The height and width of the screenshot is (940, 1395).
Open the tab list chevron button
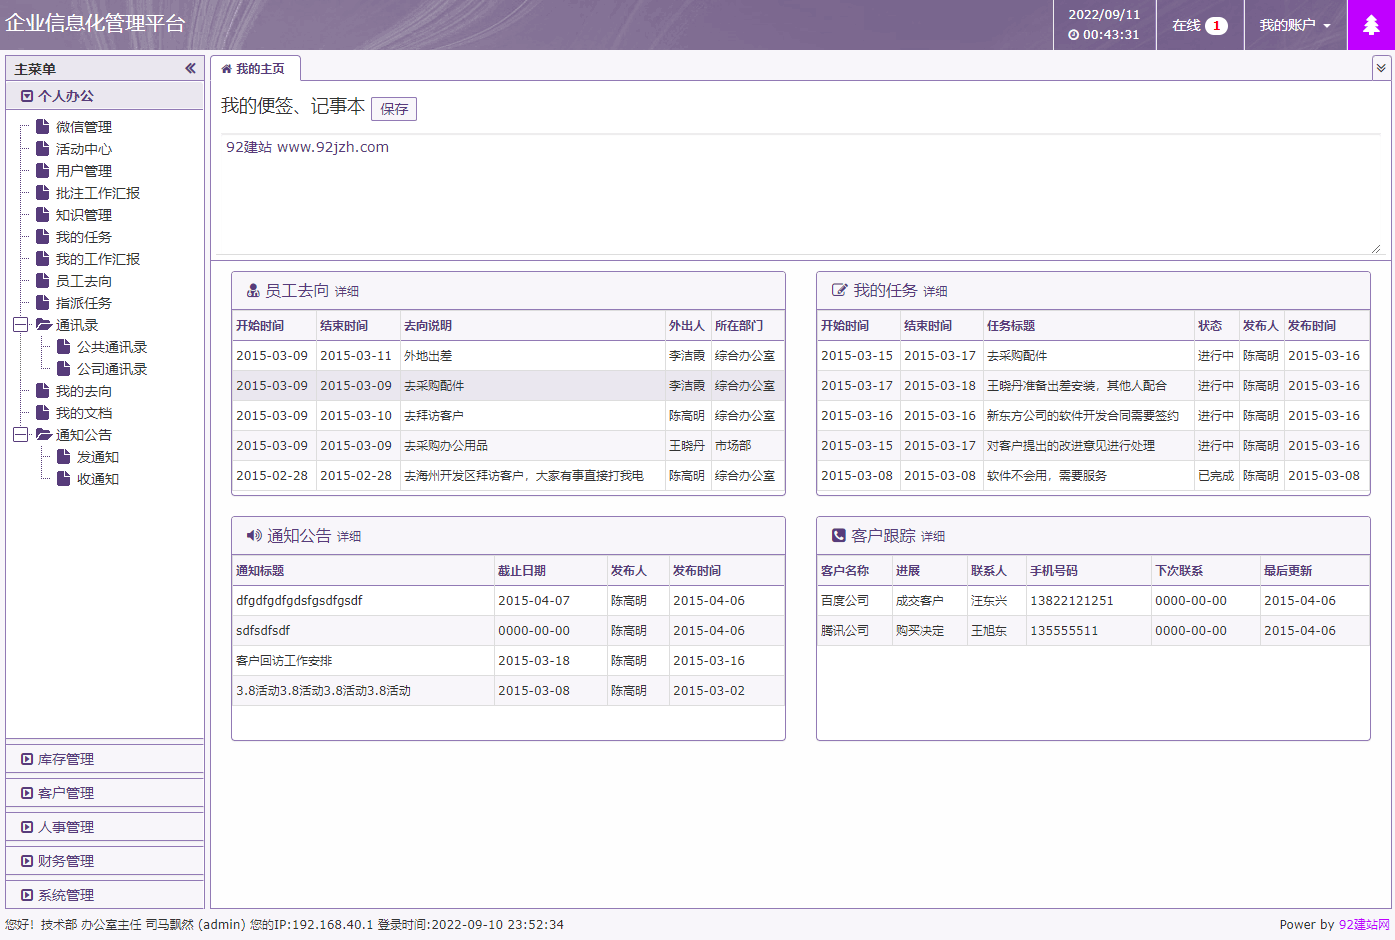(x=1381, y=68)
